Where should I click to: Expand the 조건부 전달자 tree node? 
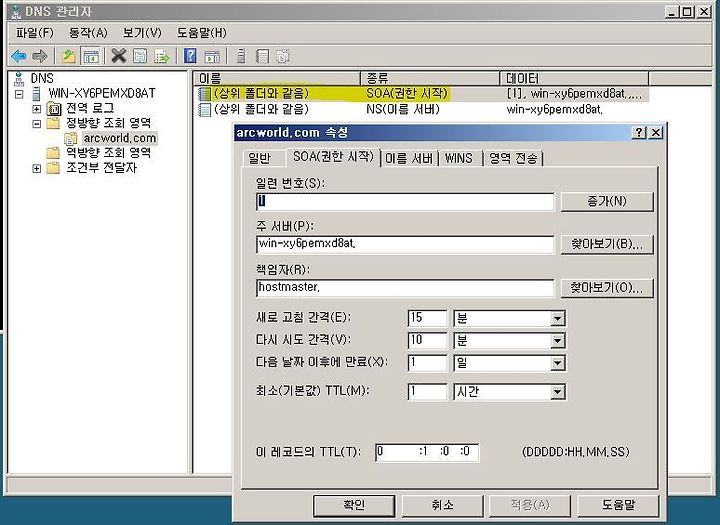click(x=37, y=168)
